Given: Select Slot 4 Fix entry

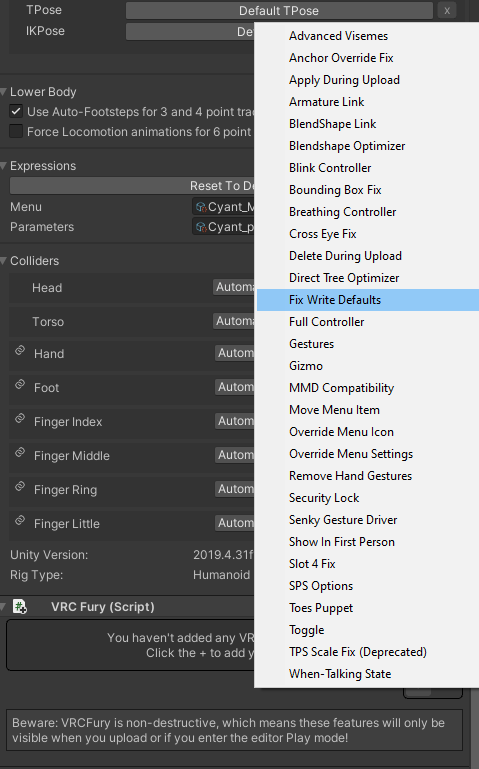Looking at the screenshot, I should [x=368, y=564].
